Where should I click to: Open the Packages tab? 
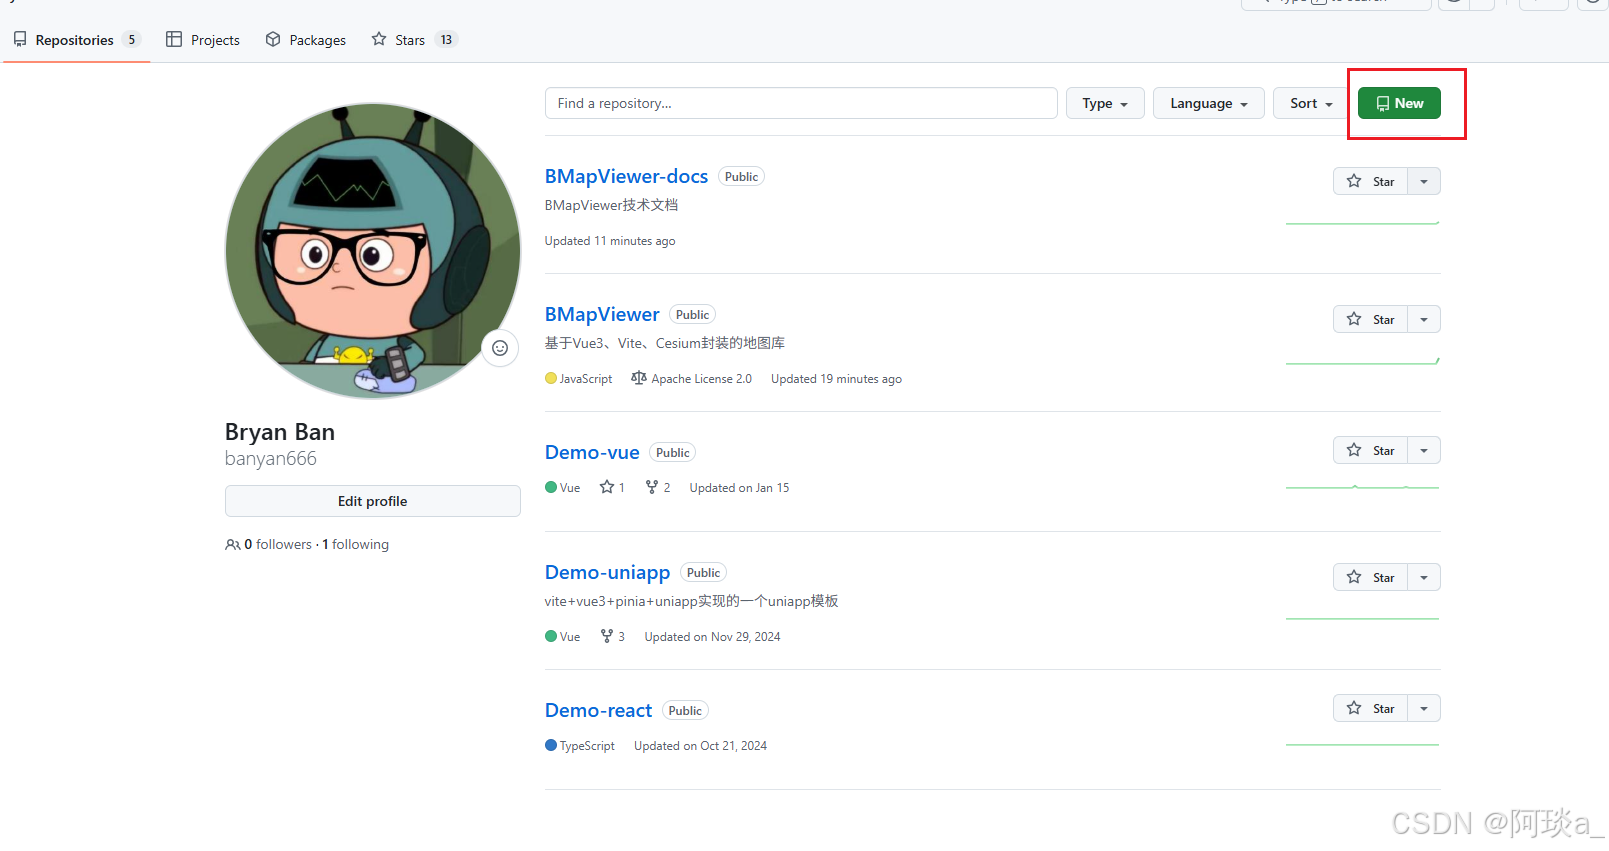click(x=306, y=40)
